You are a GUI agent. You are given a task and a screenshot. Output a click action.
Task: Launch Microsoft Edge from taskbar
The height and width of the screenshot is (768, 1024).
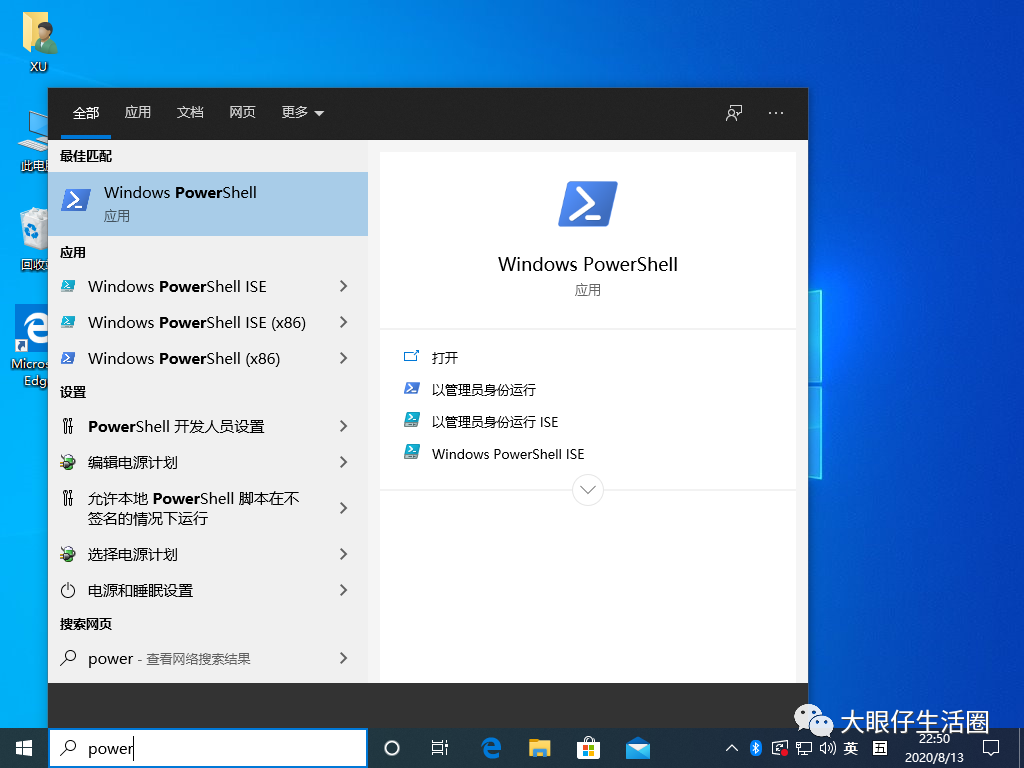coord(491,748)
